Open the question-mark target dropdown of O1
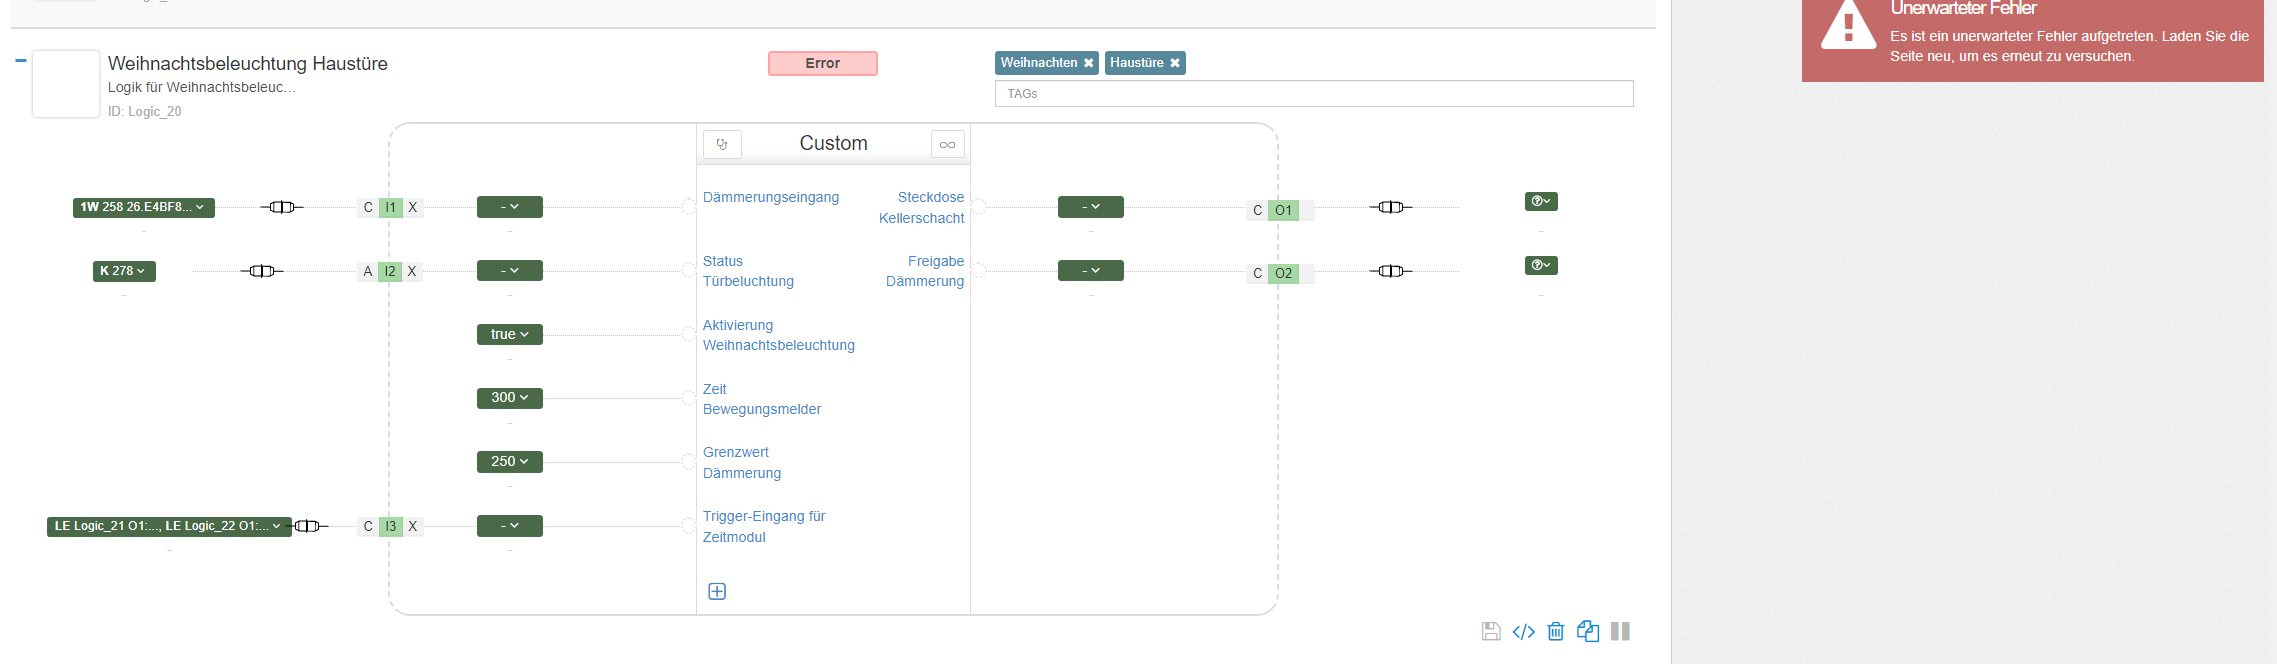Screen dimensions: 2277x664 (x=1541, y=202)
